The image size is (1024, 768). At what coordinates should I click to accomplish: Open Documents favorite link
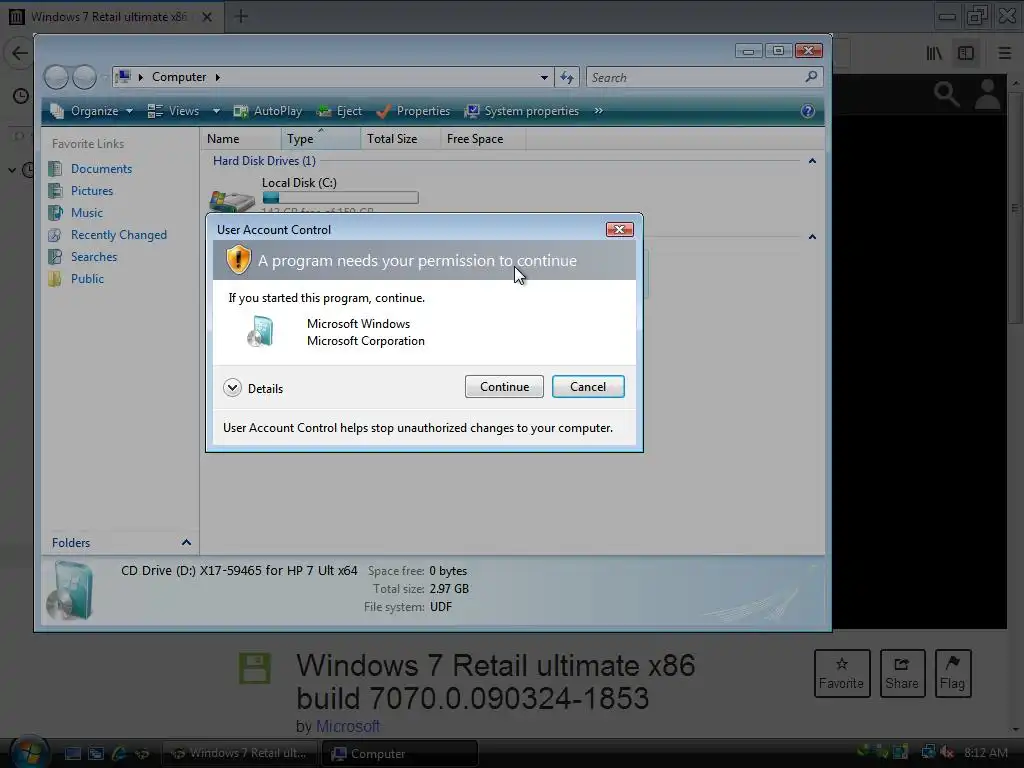(x=101, y=168)
